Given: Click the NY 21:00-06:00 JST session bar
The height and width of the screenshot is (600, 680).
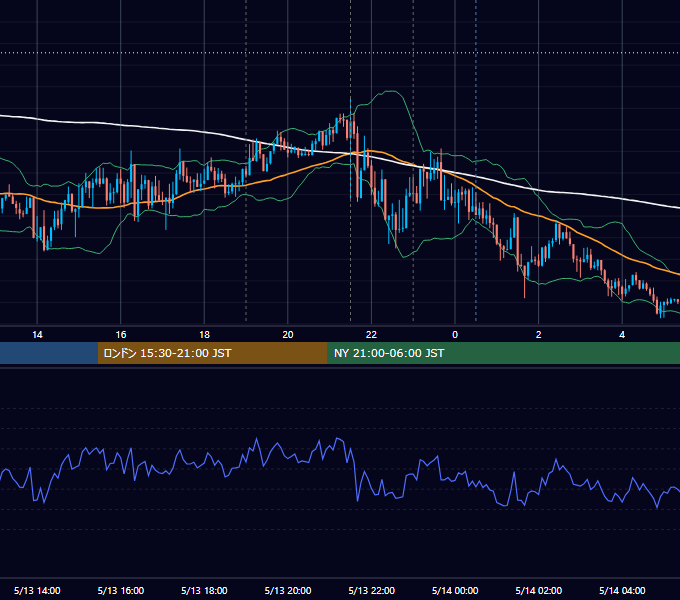Looking at the screenshot, I should pos(503,353).
